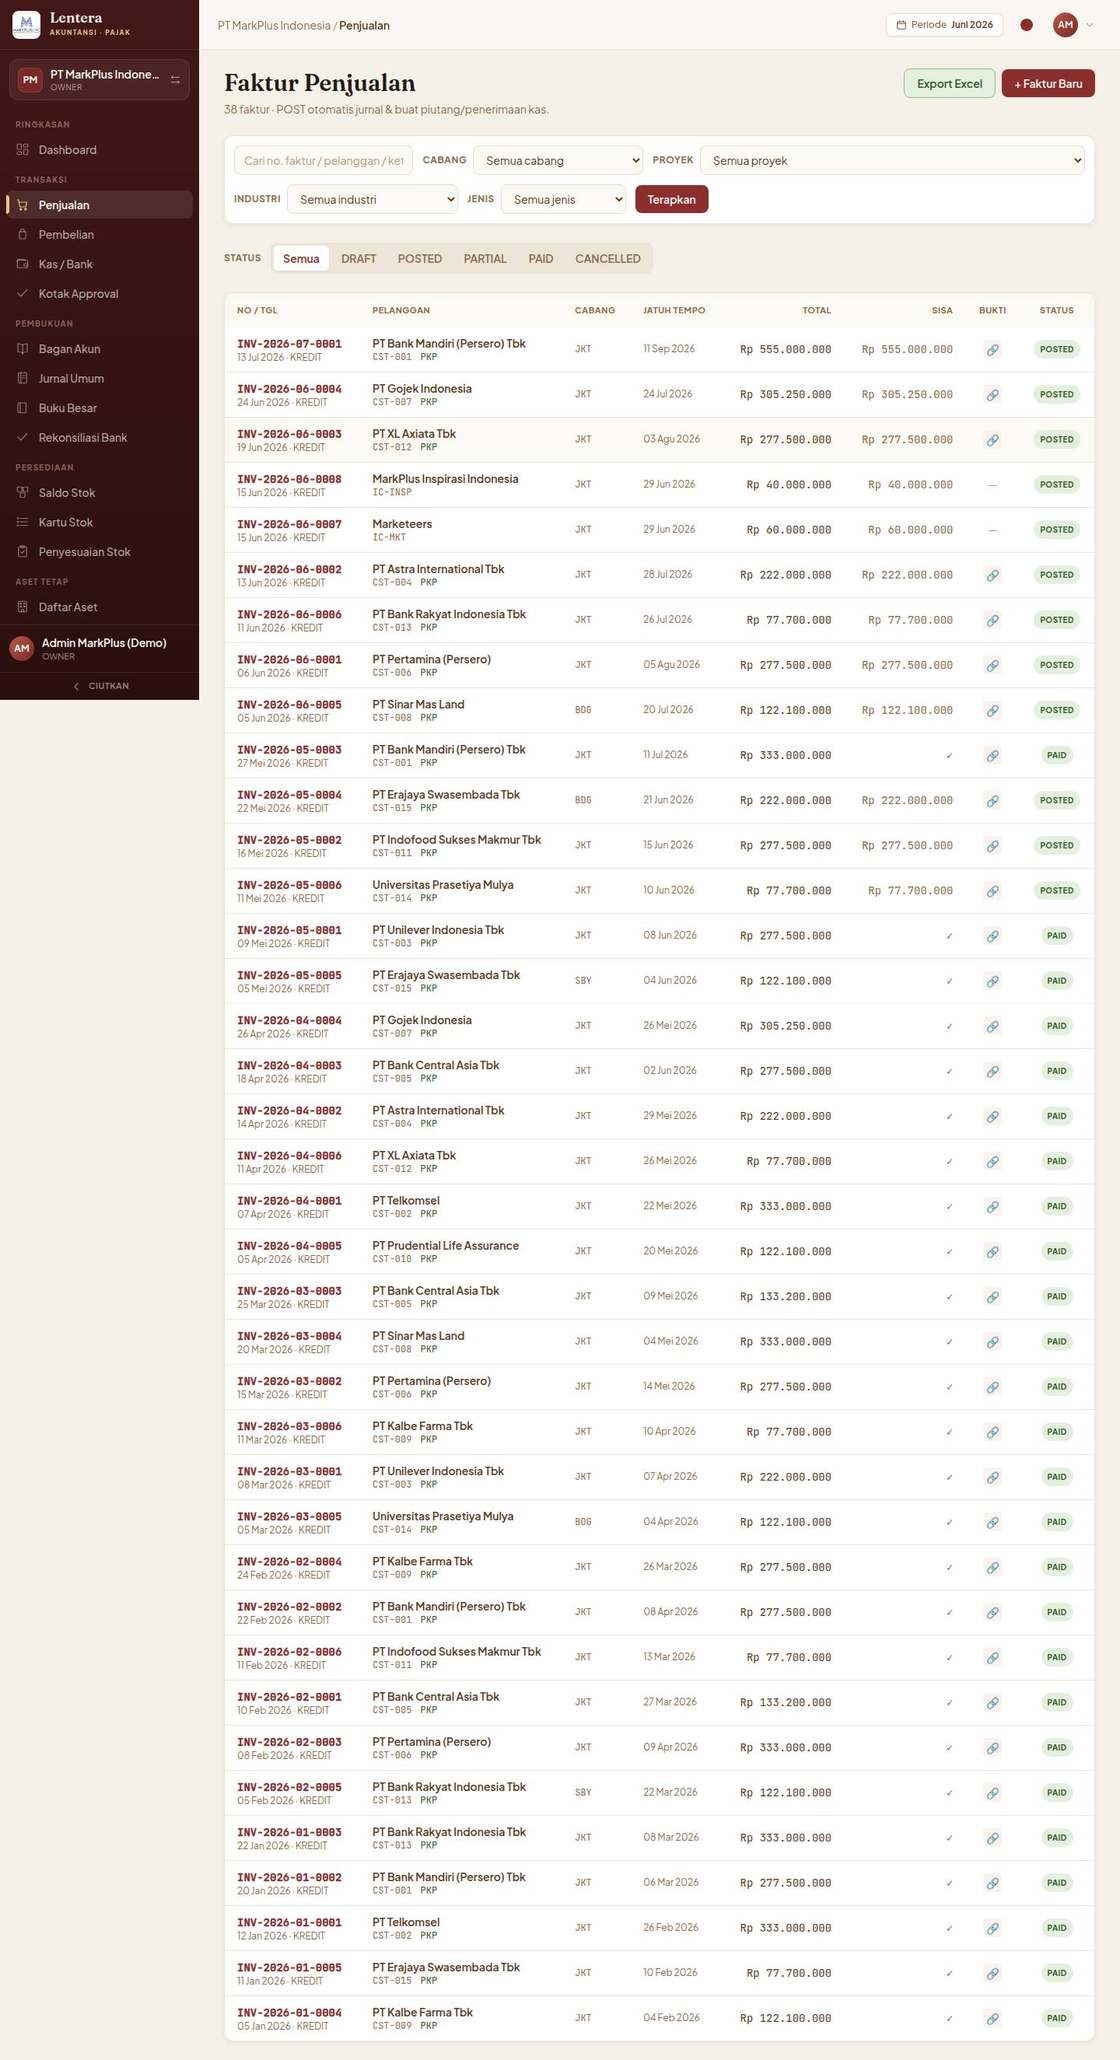Viewport: 1120px width, 2060px height.
Task: Click the AM user avatar in header
Action: click(1065, 25)
